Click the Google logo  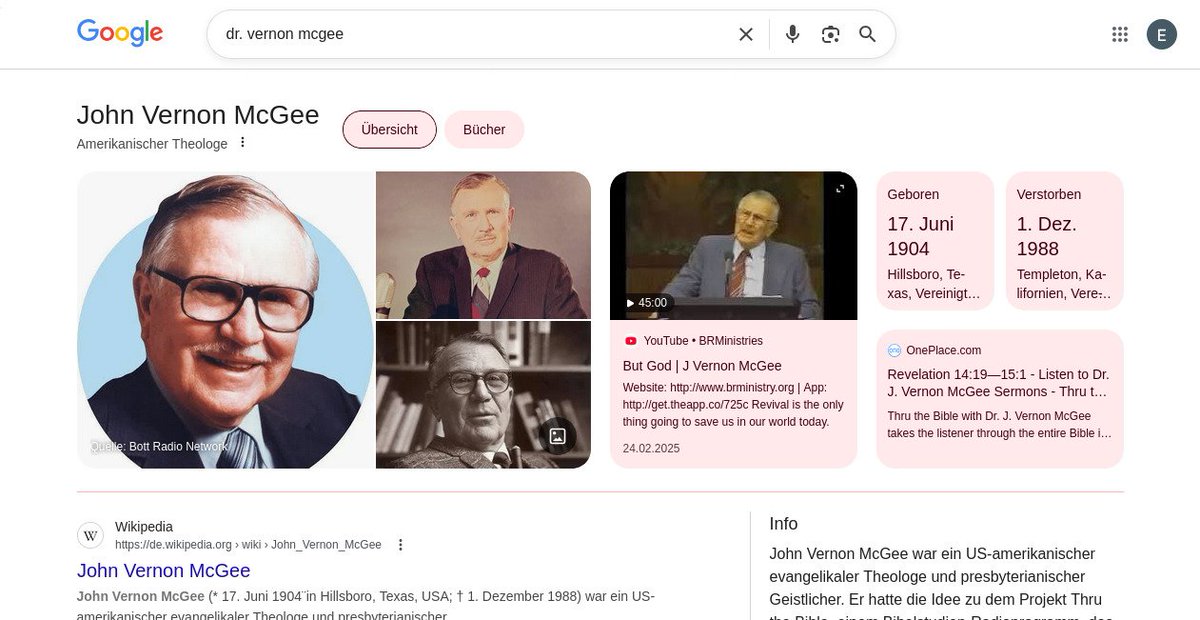tap(120, 33)
